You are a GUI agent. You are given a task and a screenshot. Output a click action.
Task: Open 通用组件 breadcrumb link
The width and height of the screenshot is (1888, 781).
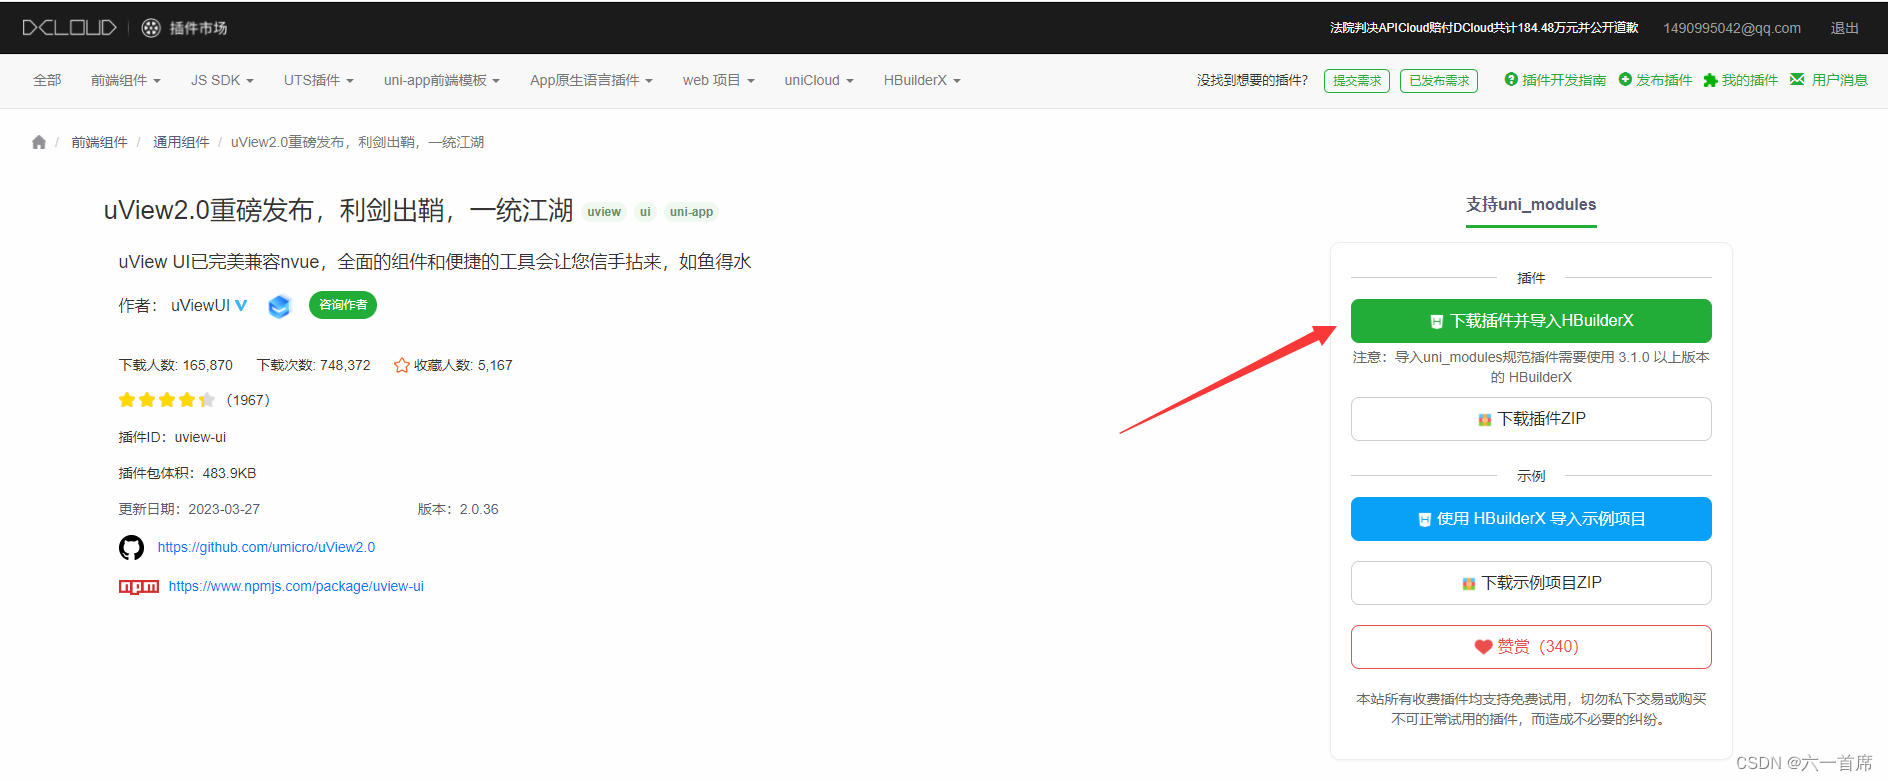coord(181,142)
